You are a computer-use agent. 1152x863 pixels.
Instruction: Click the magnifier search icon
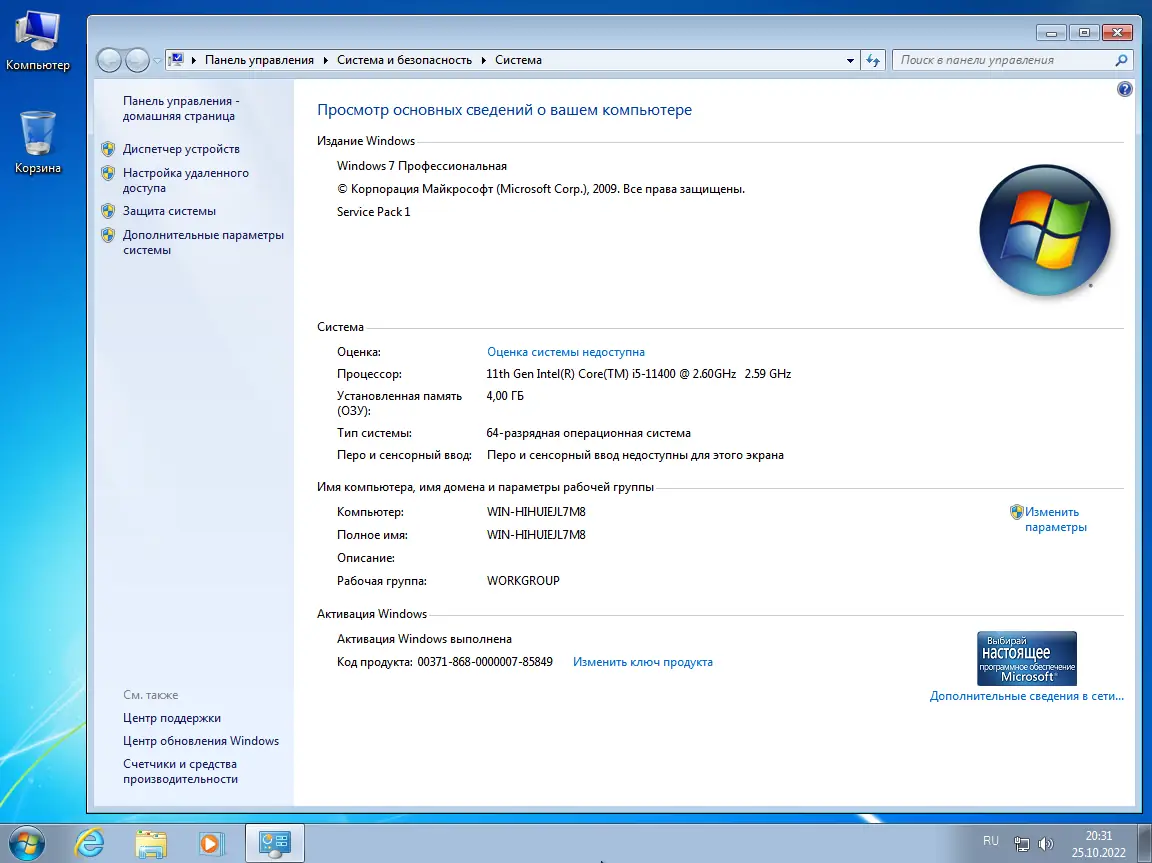[1121, 60]
